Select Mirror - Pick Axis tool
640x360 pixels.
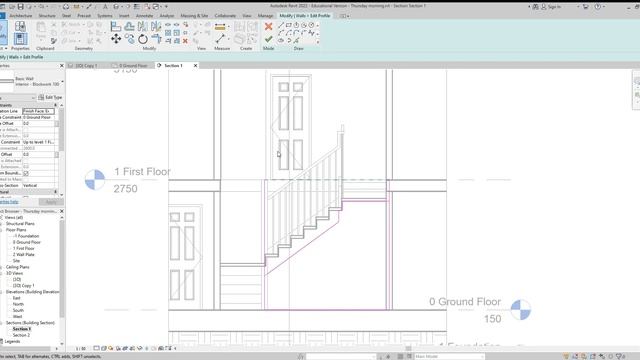(x=143, y=27)
